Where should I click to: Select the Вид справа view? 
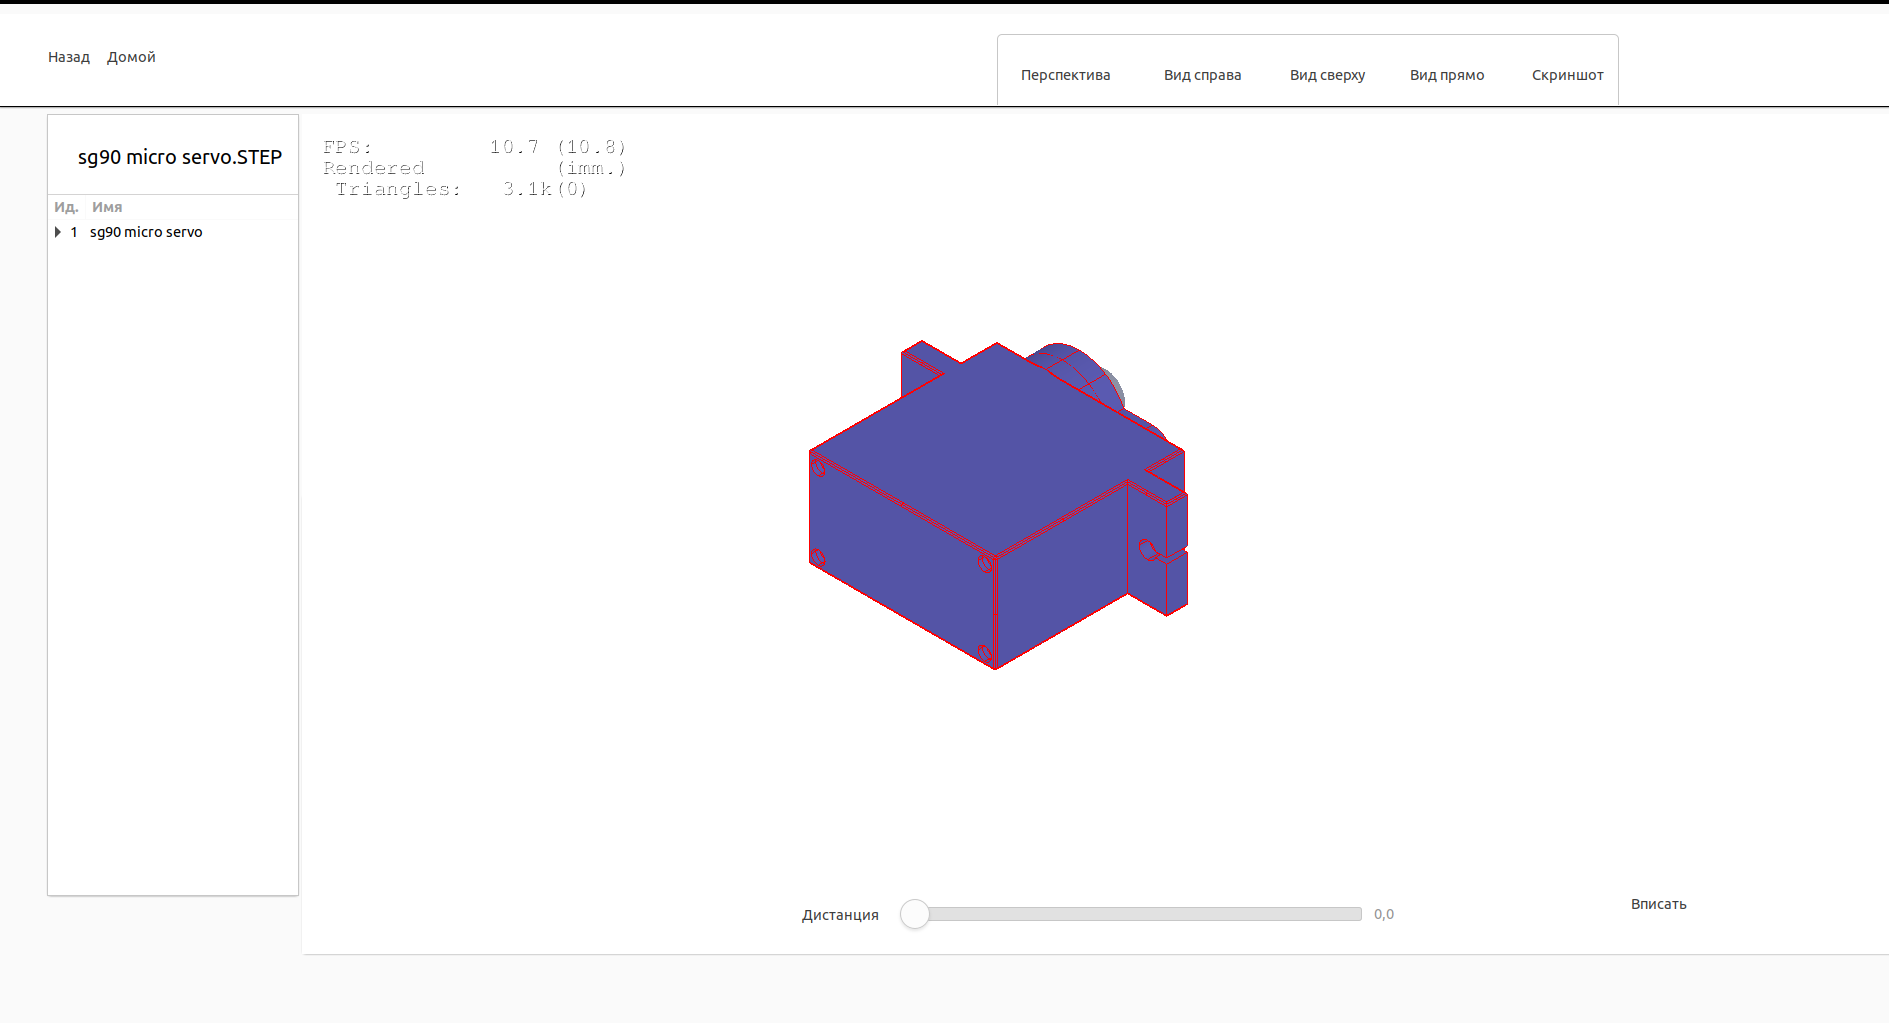click(x=1202, y=75)
